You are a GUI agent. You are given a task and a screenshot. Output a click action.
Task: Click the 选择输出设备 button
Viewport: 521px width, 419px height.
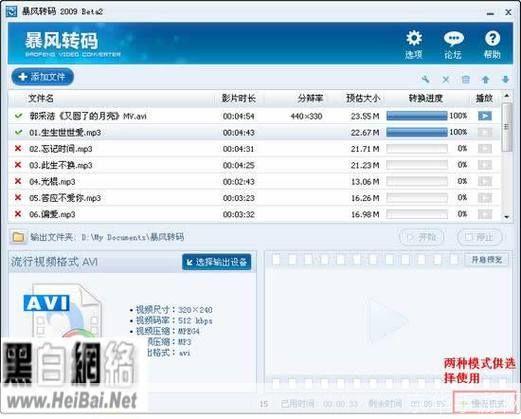(x=217, y=262)
